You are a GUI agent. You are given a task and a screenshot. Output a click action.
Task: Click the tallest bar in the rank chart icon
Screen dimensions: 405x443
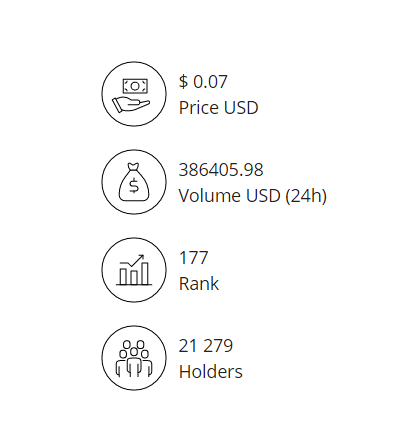coord(145,273)
